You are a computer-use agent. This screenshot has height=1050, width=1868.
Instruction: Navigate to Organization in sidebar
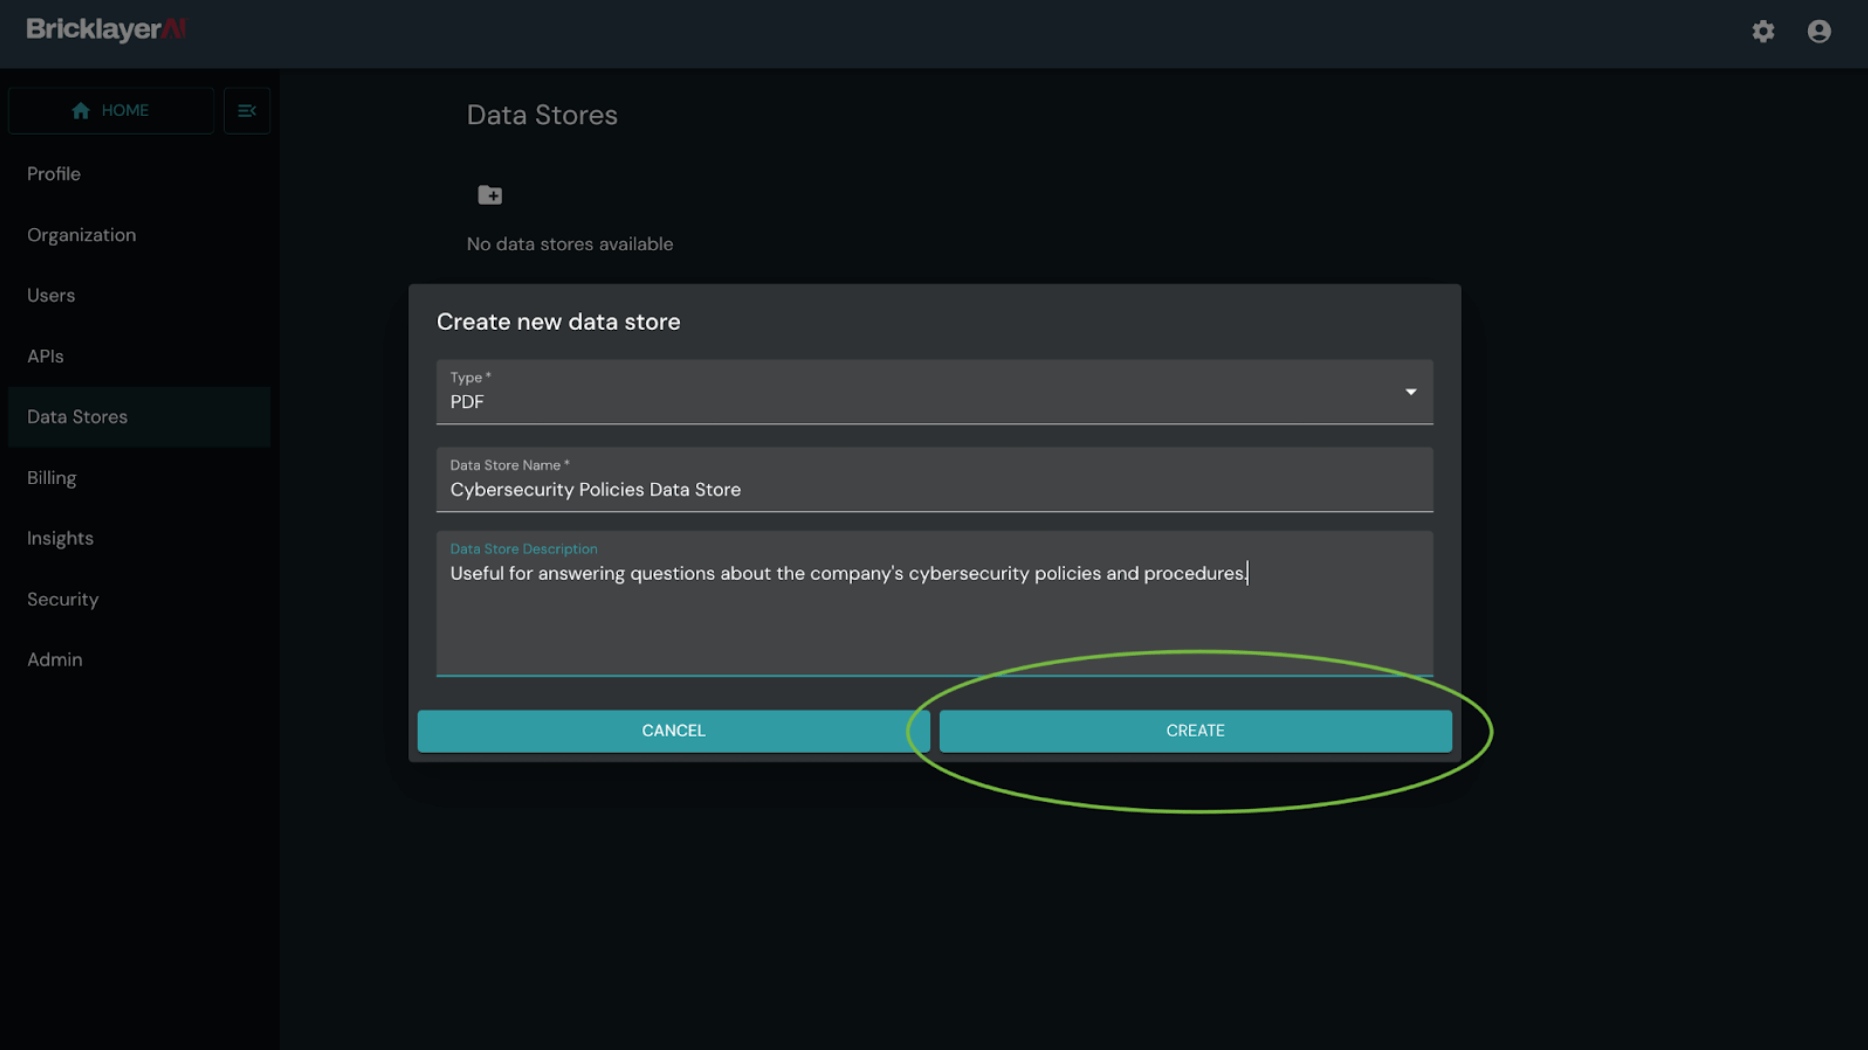81,235
